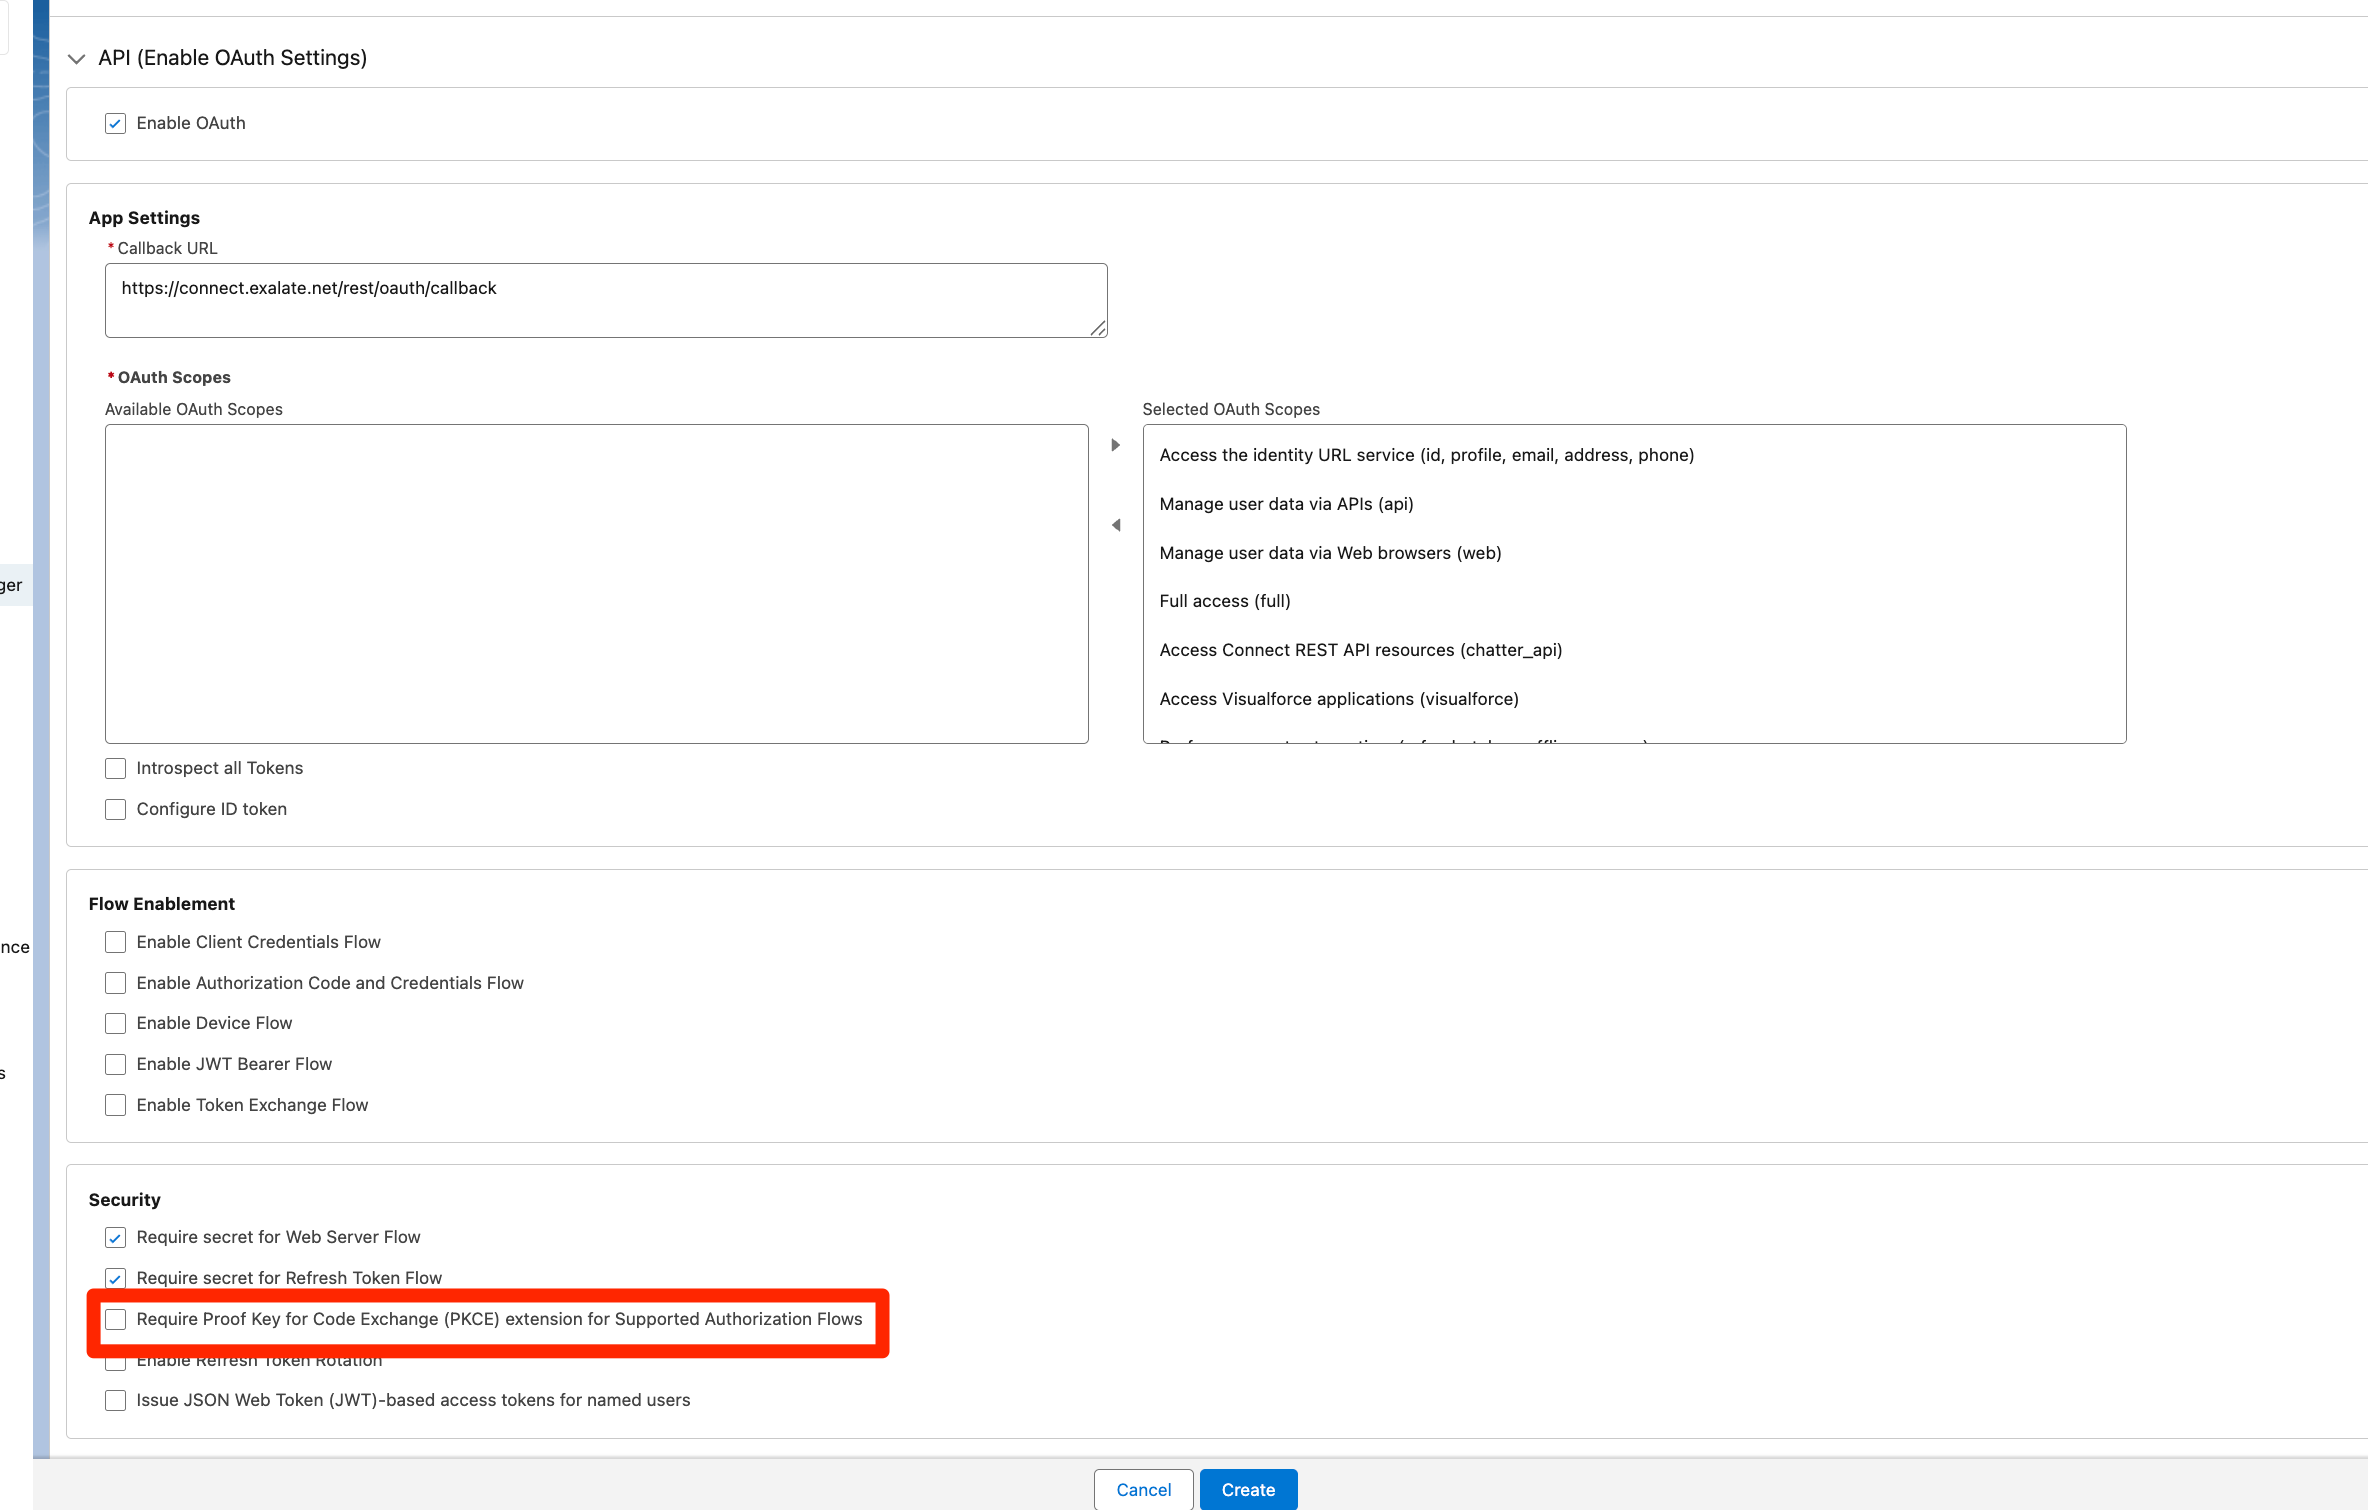This screenshot has height=1510, width=2368.
Task: Enable Token Exchange Flow checkbox
Action: click(x=115, y=1105)
